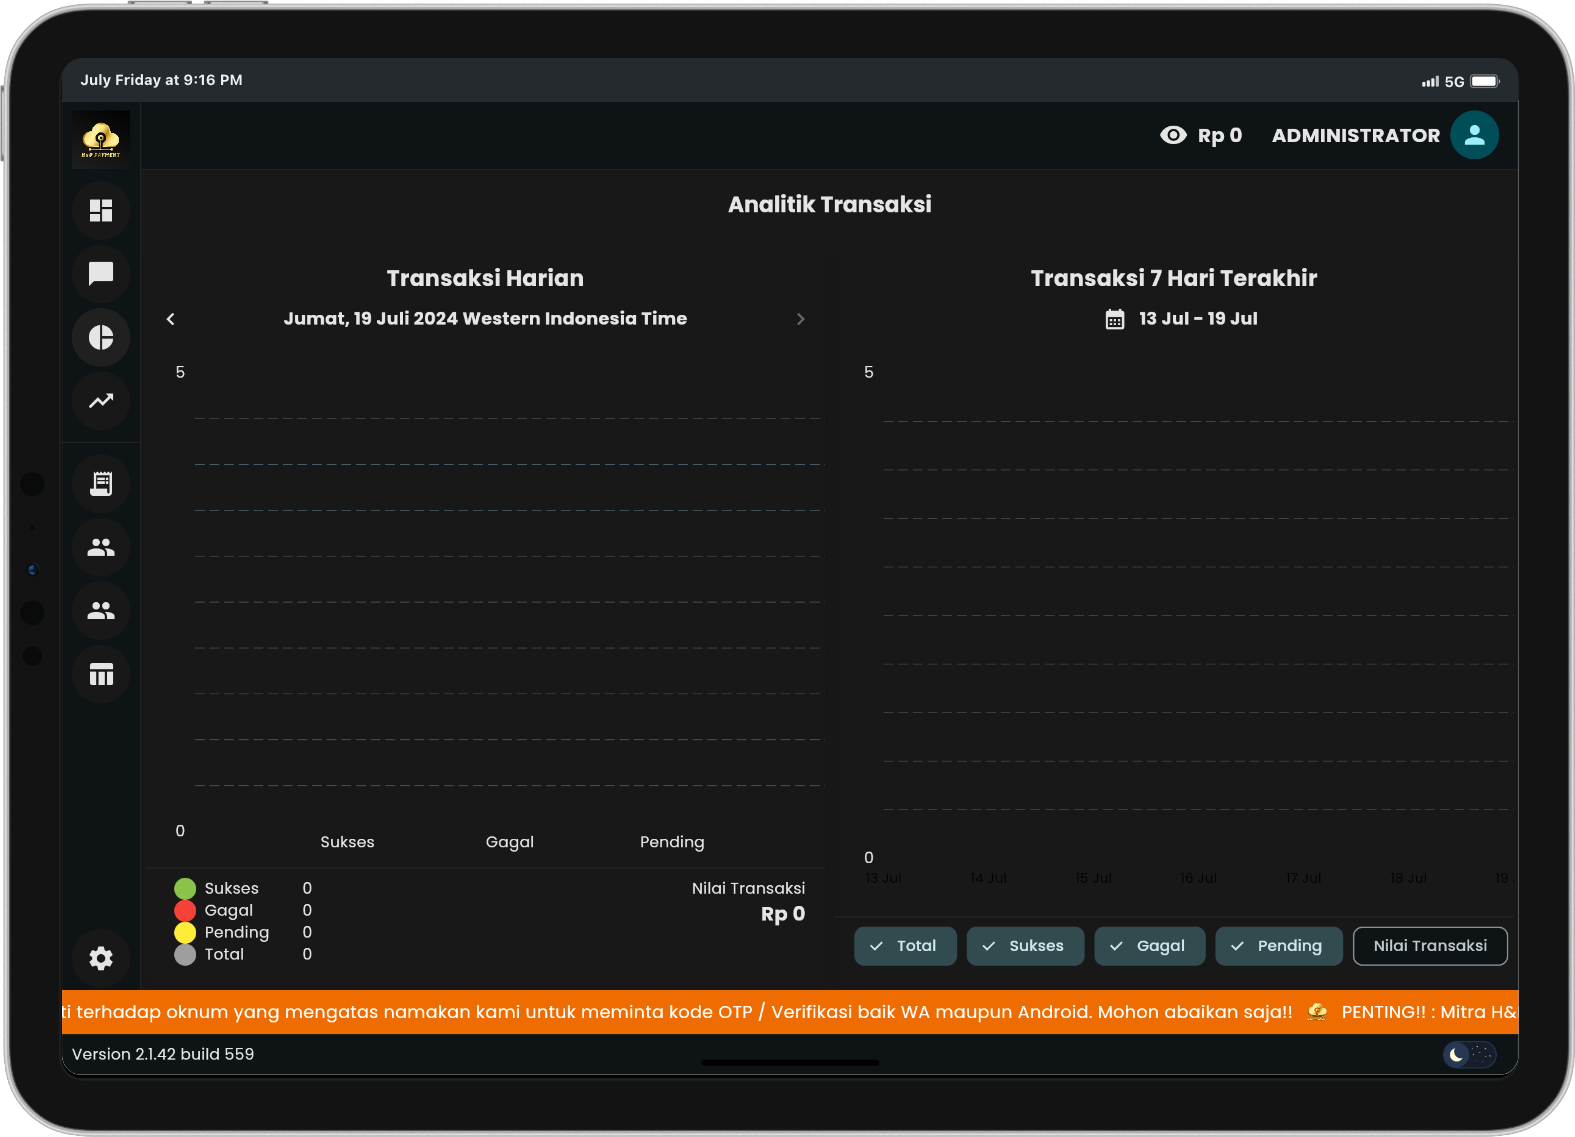The width and height of the screenshot is (1575, 1137).
Task: Open the 13 Jul - 19 Jul date range picker
Action: pyautogui.click(x=1182, y=319)
